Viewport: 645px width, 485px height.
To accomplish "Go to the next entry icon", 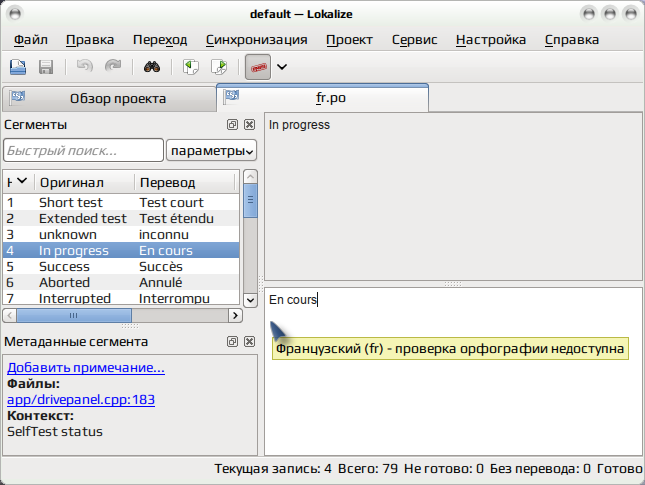I will [219, 67].
